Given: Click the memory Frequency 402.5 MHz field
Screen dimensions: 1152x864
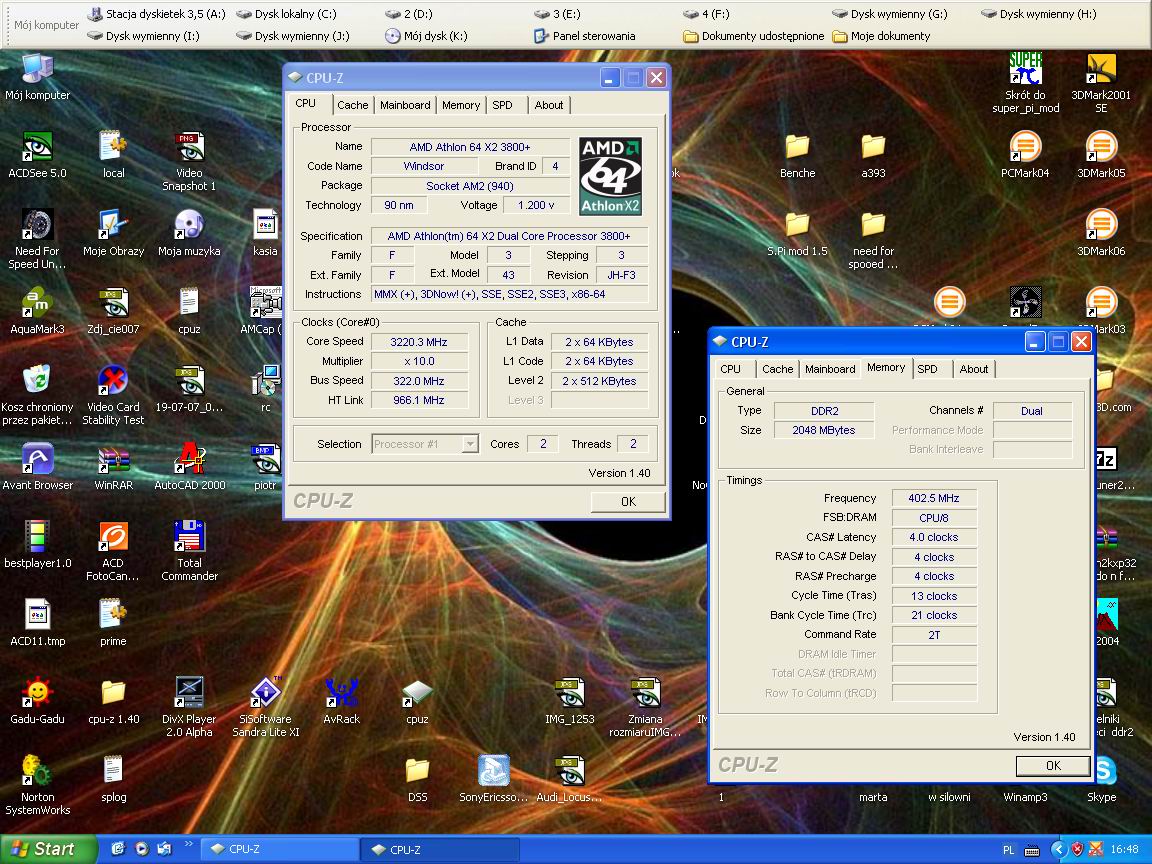Looking at the screenshot, I should 934,498.
